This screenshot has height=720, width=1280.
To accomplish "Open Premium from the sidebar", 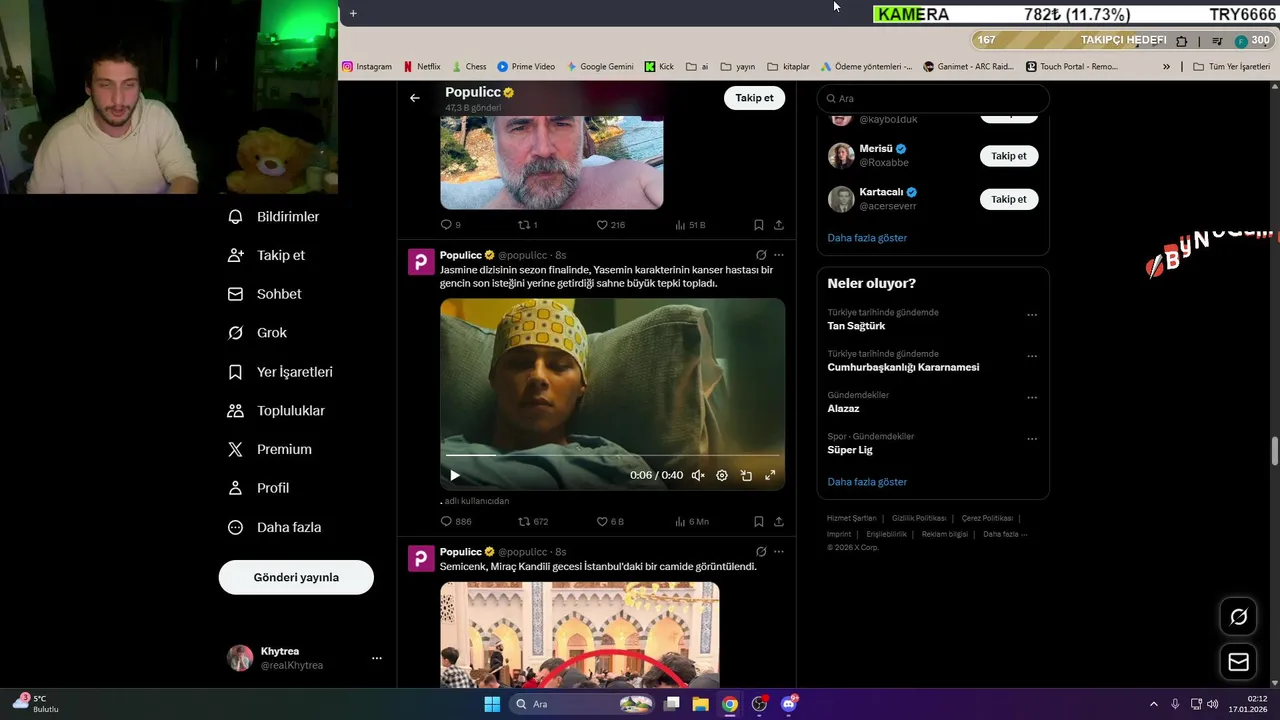I will 269,450.
